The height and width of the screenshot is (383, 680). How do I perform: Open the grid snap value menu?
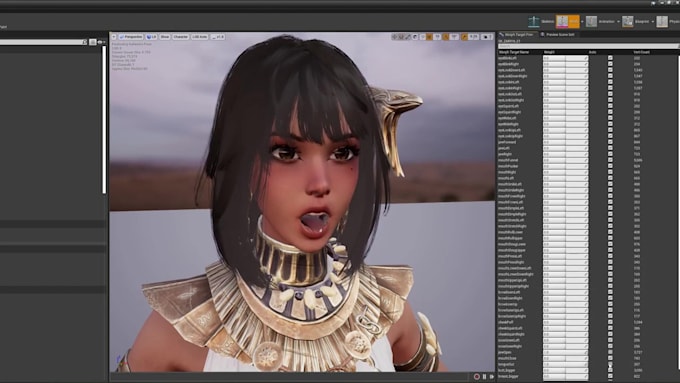(437, 37)
